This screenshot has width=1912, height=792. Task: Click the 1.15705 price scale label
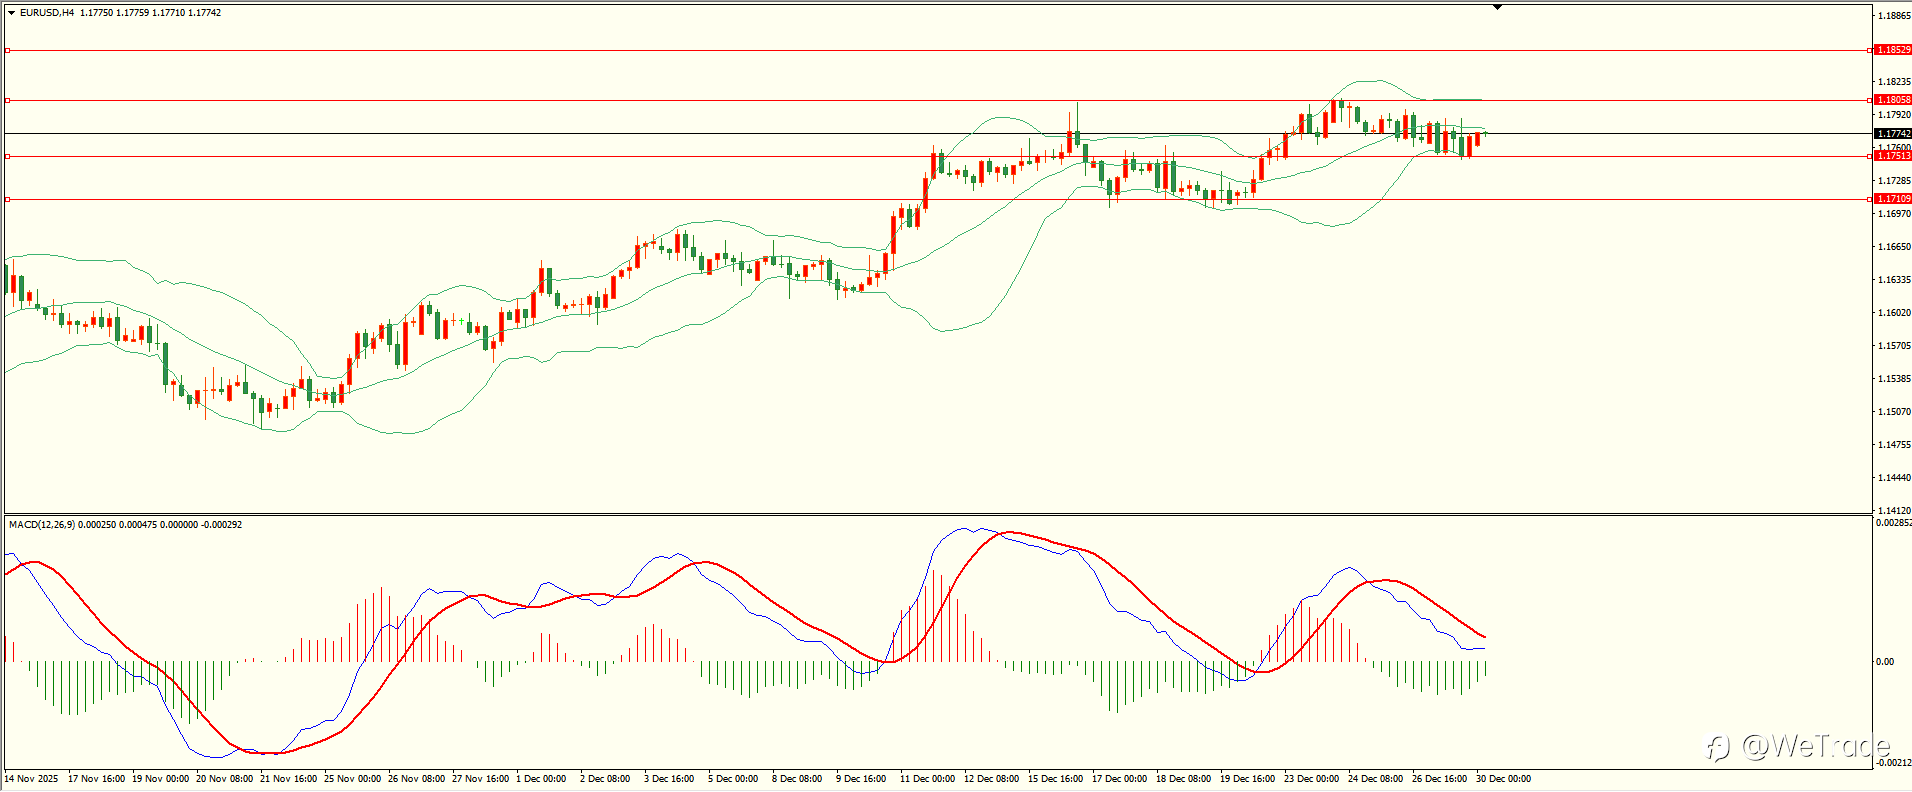(x=1894, y=346)
